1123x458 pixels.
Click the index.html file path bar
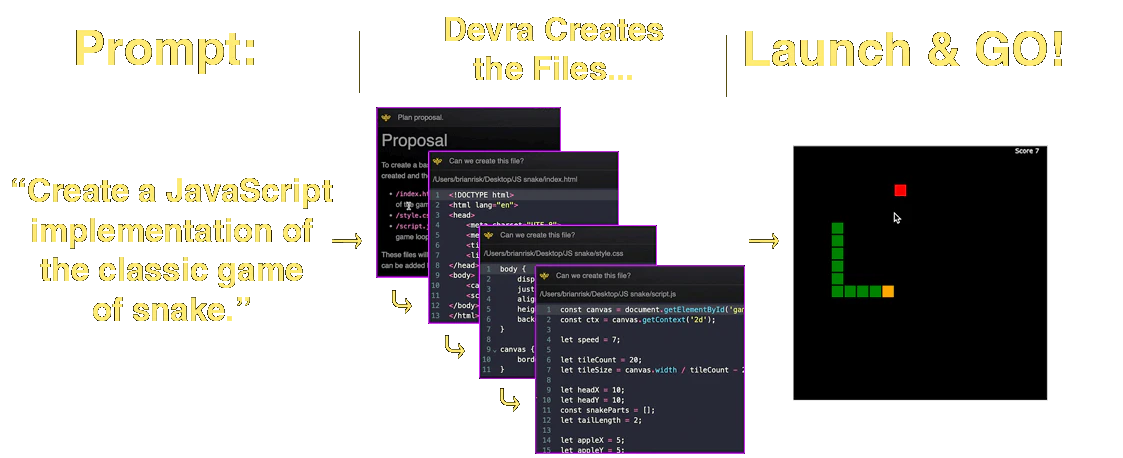(513, 179)
